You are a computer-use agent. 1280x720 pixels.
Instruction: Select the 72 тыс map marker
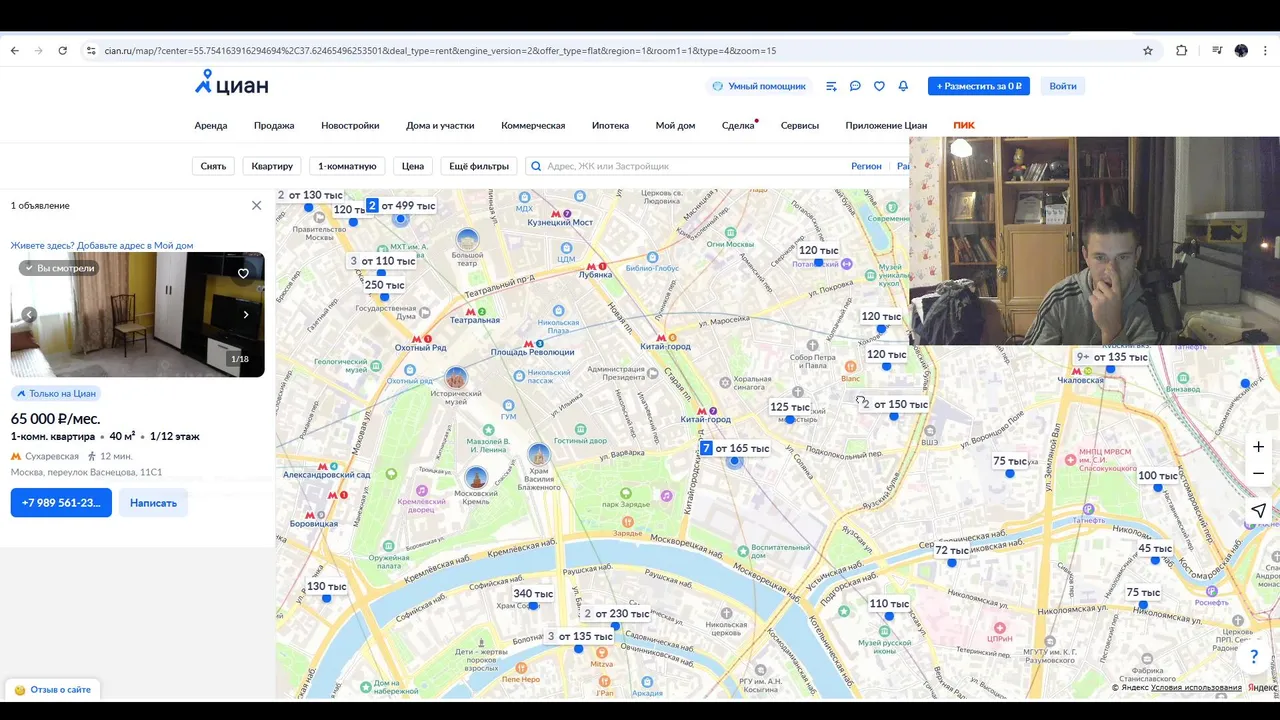[952, 550]
